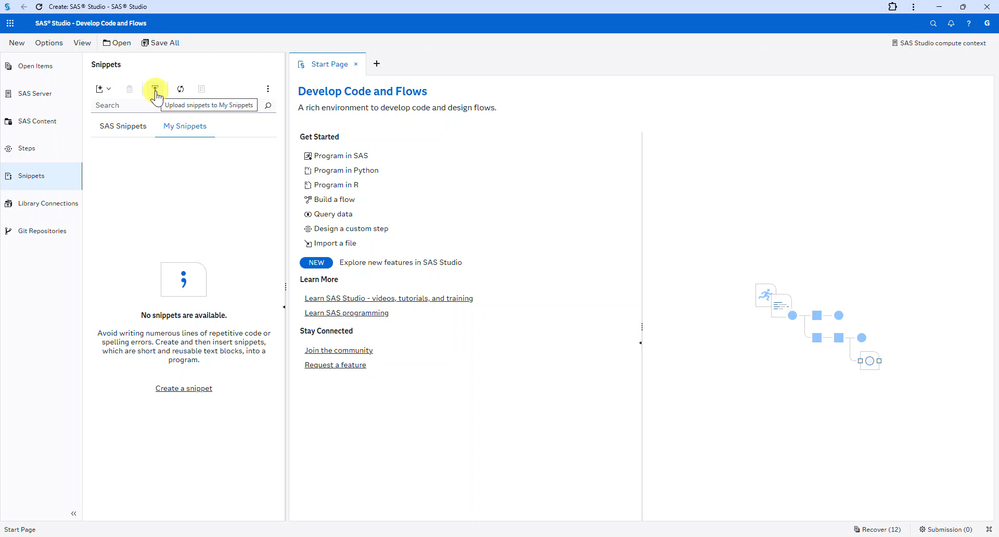Close the Start Page tab
Image resolution: width=999 pixels, height=537 pixels.
pos(356,64)
